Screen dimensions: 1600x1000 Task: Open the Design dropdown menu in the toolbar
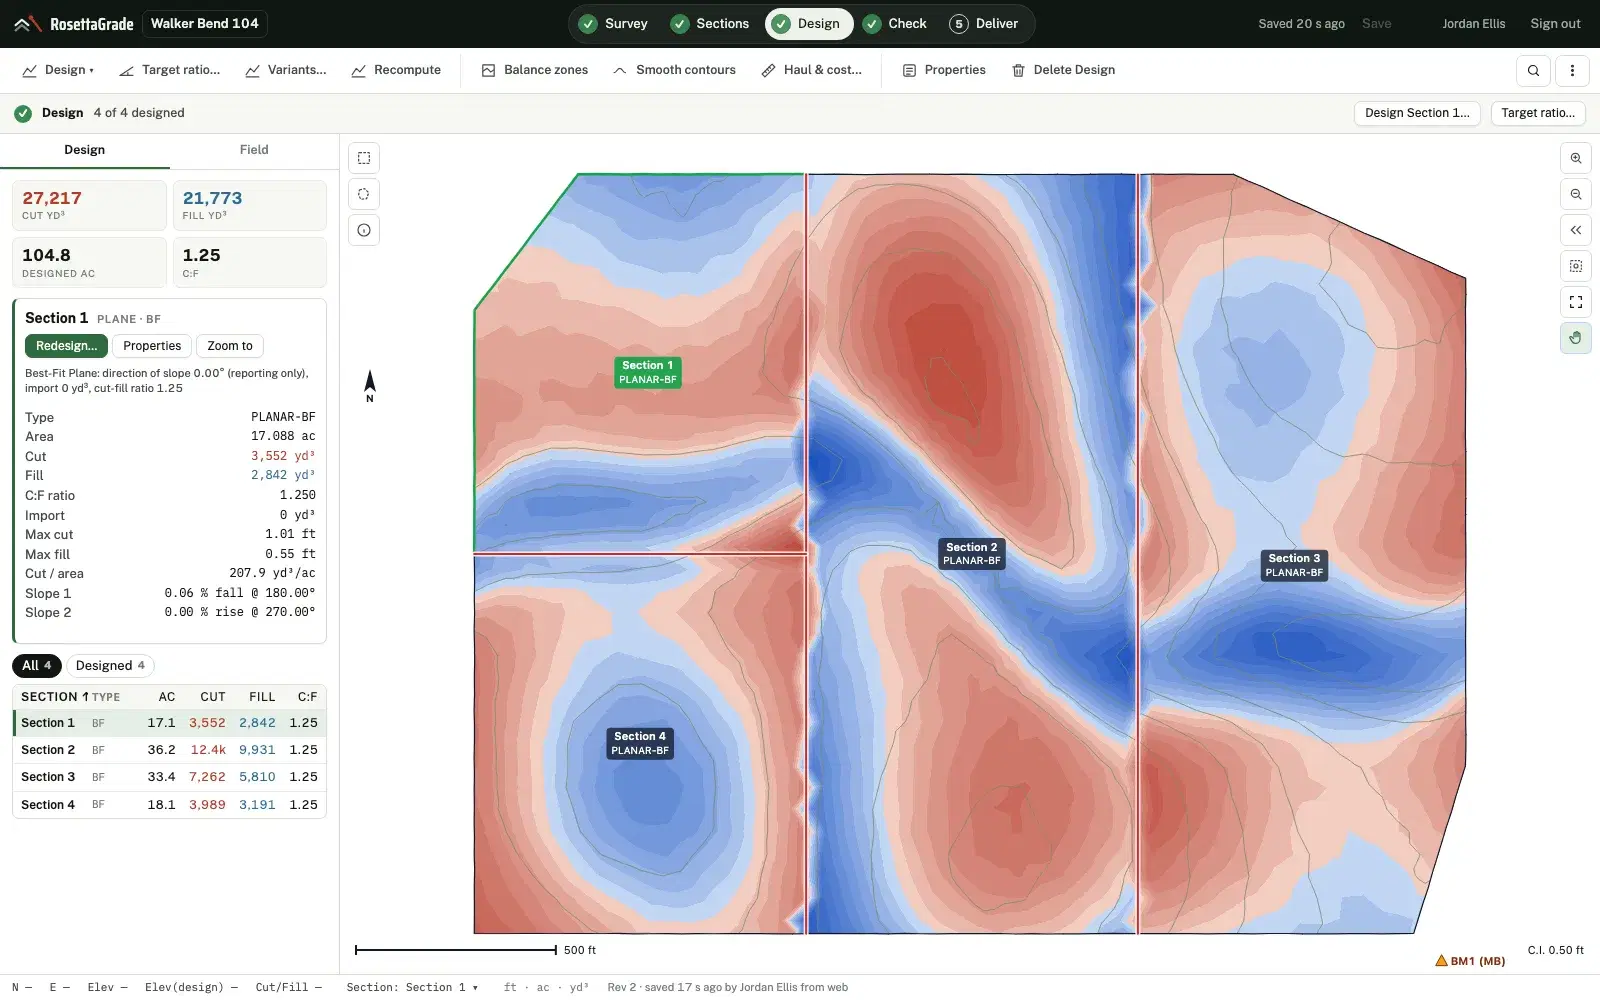coord(58,70)
